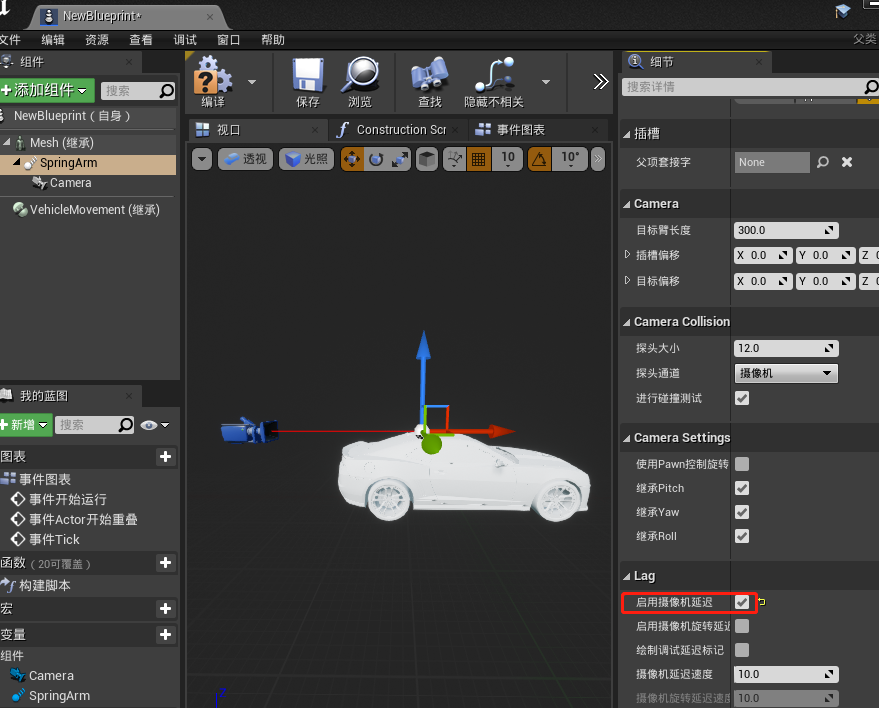The height and width of the screenshot is (708, 879).
Task: Click Add Component (添加组件) button
Action: coord(47,90)
